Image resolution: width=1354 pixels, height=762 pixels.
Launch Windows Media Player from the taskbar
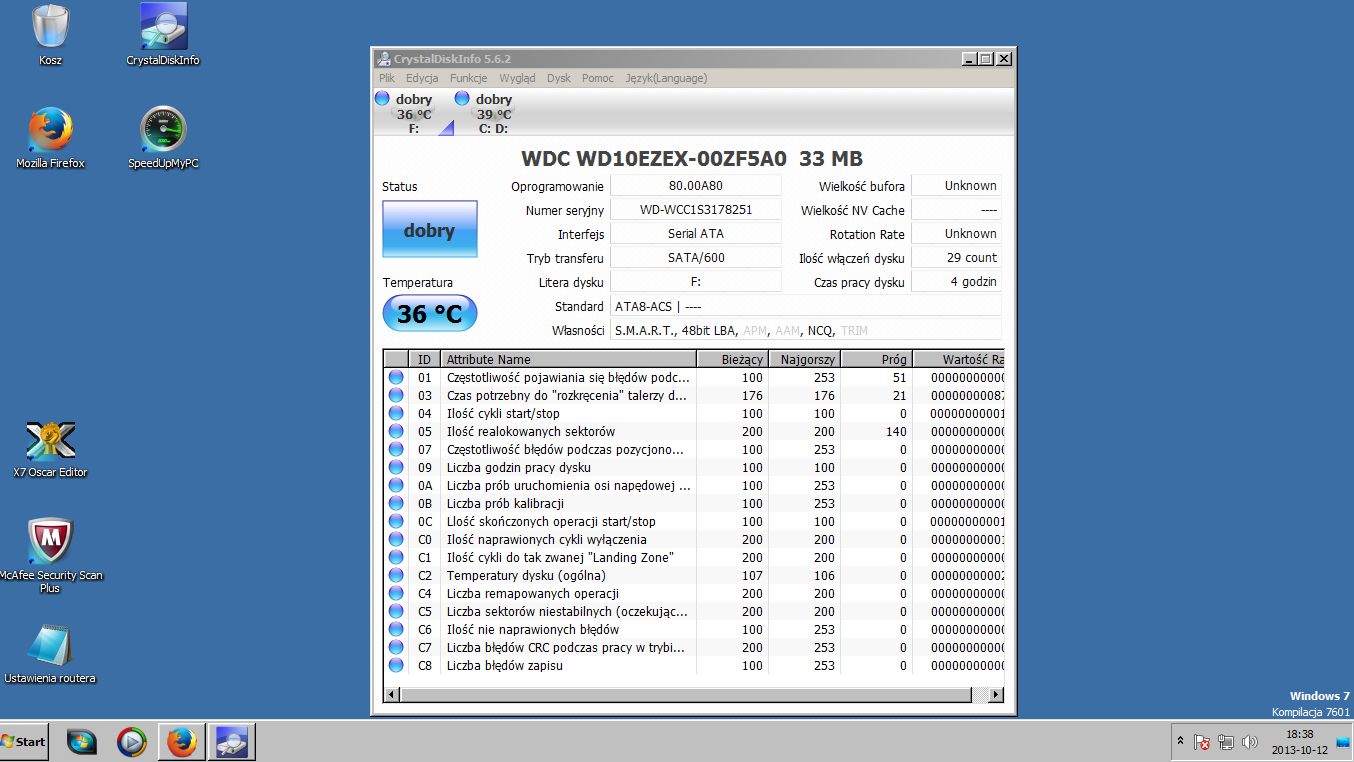pyautogui.click(x=131, y=742)
